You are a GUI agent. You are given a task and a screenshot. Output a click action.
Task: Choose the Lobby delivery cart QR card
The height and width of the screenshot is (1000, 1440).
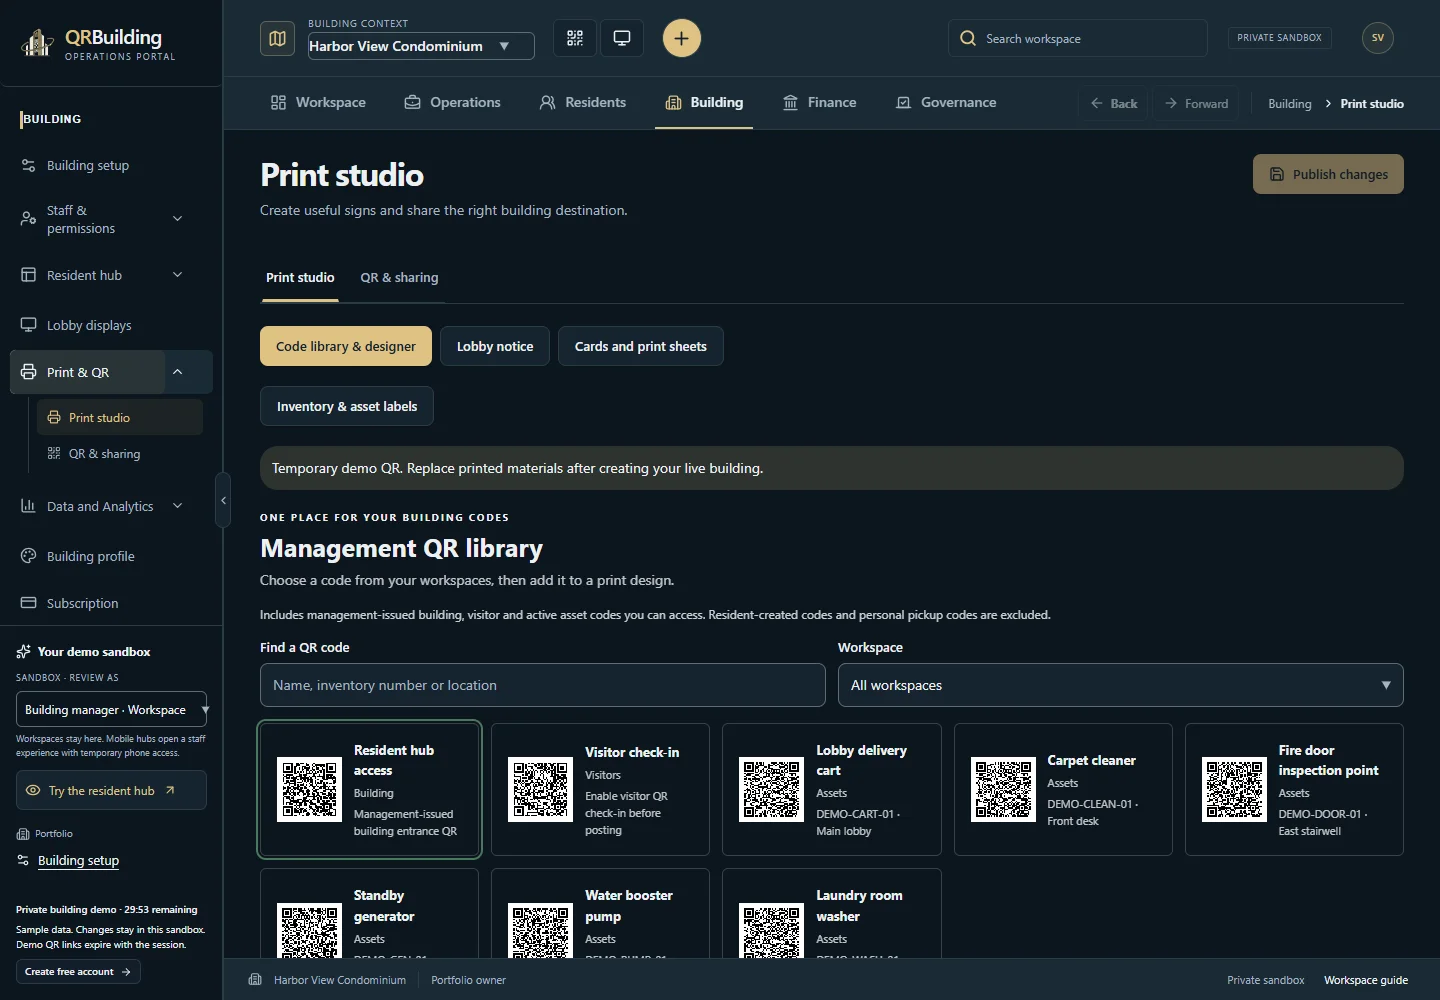[x=832, y=790]
